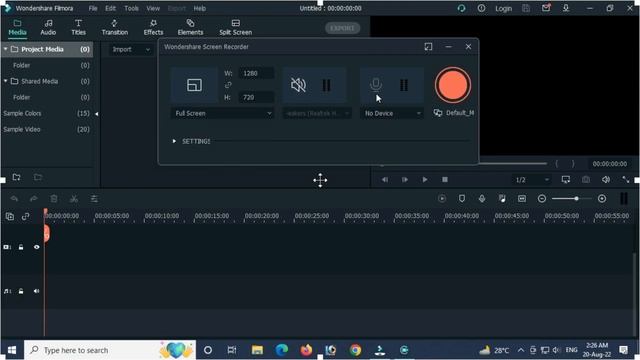This screenshot has width=640, height=360.
Task: Click the voiceover microphone icon in timeline toolbar
Action: tap(482, 199)
